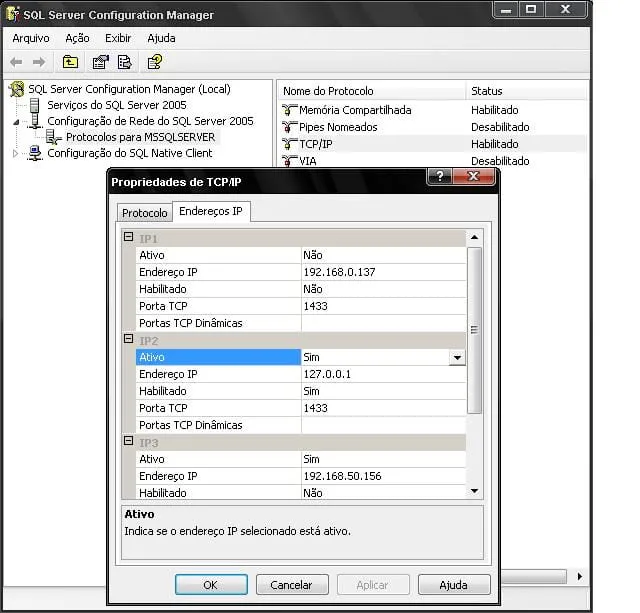
Task: Click the Serviços do SQL Server 2005 icon
Action: (x=34, y=105)
